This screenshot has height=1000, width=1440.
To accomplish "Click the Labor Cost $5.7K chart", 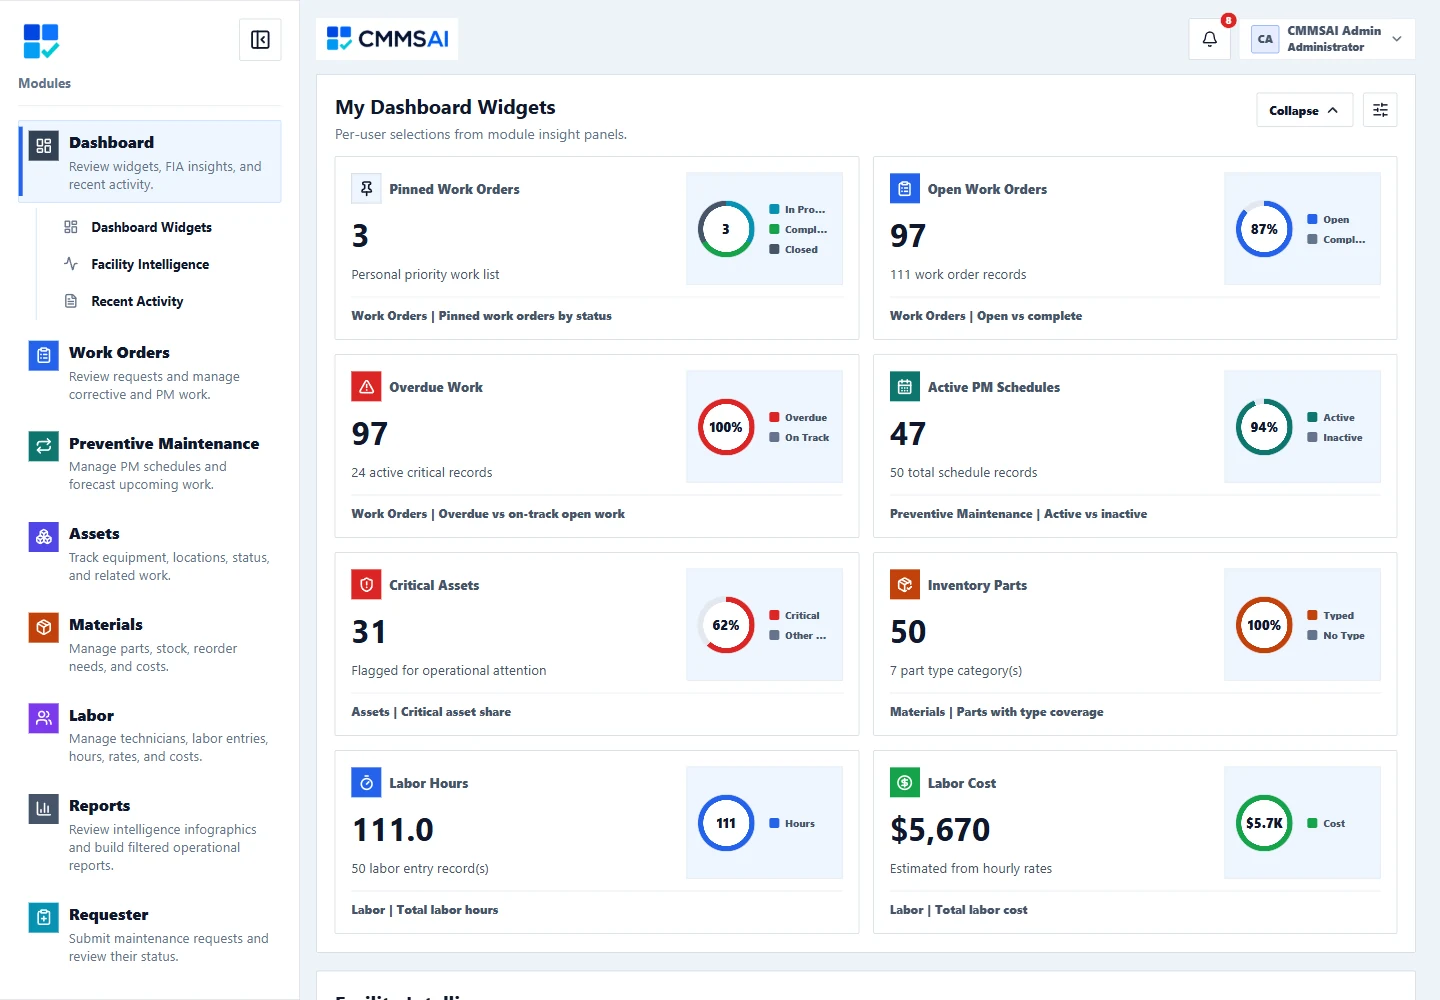I will 1264,823.
